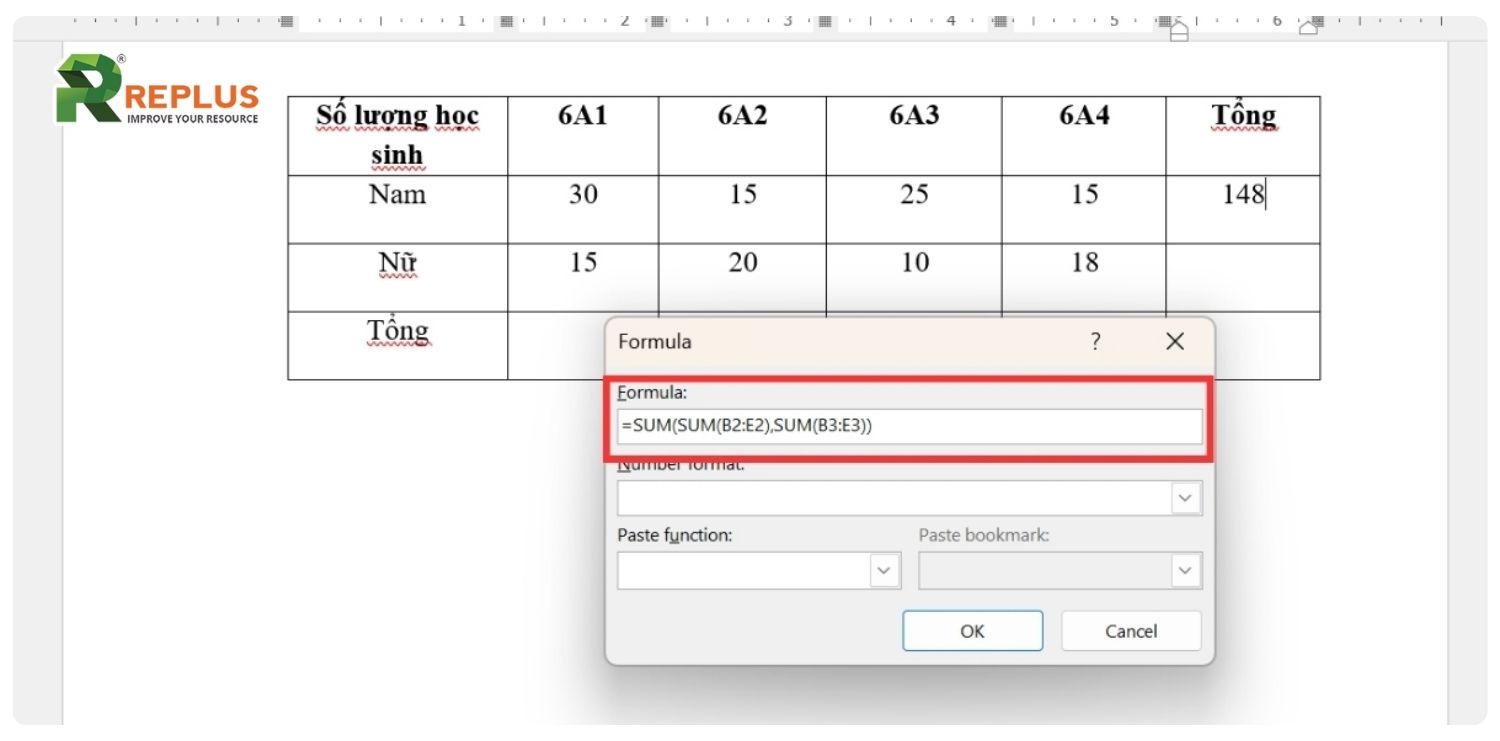The height and width of the screenshot is (741, 1500).
Task: Select the Nam 6A1 cell with 30
Action: 583,209
